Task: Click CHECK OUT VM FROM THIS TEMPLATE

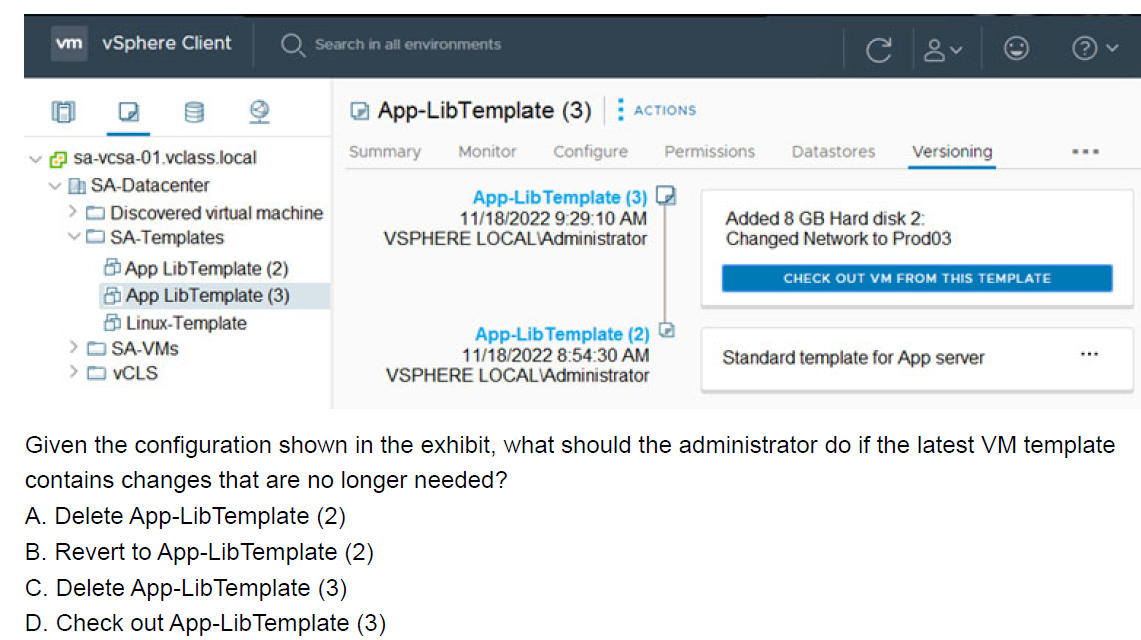Action: tap(916, 278)
